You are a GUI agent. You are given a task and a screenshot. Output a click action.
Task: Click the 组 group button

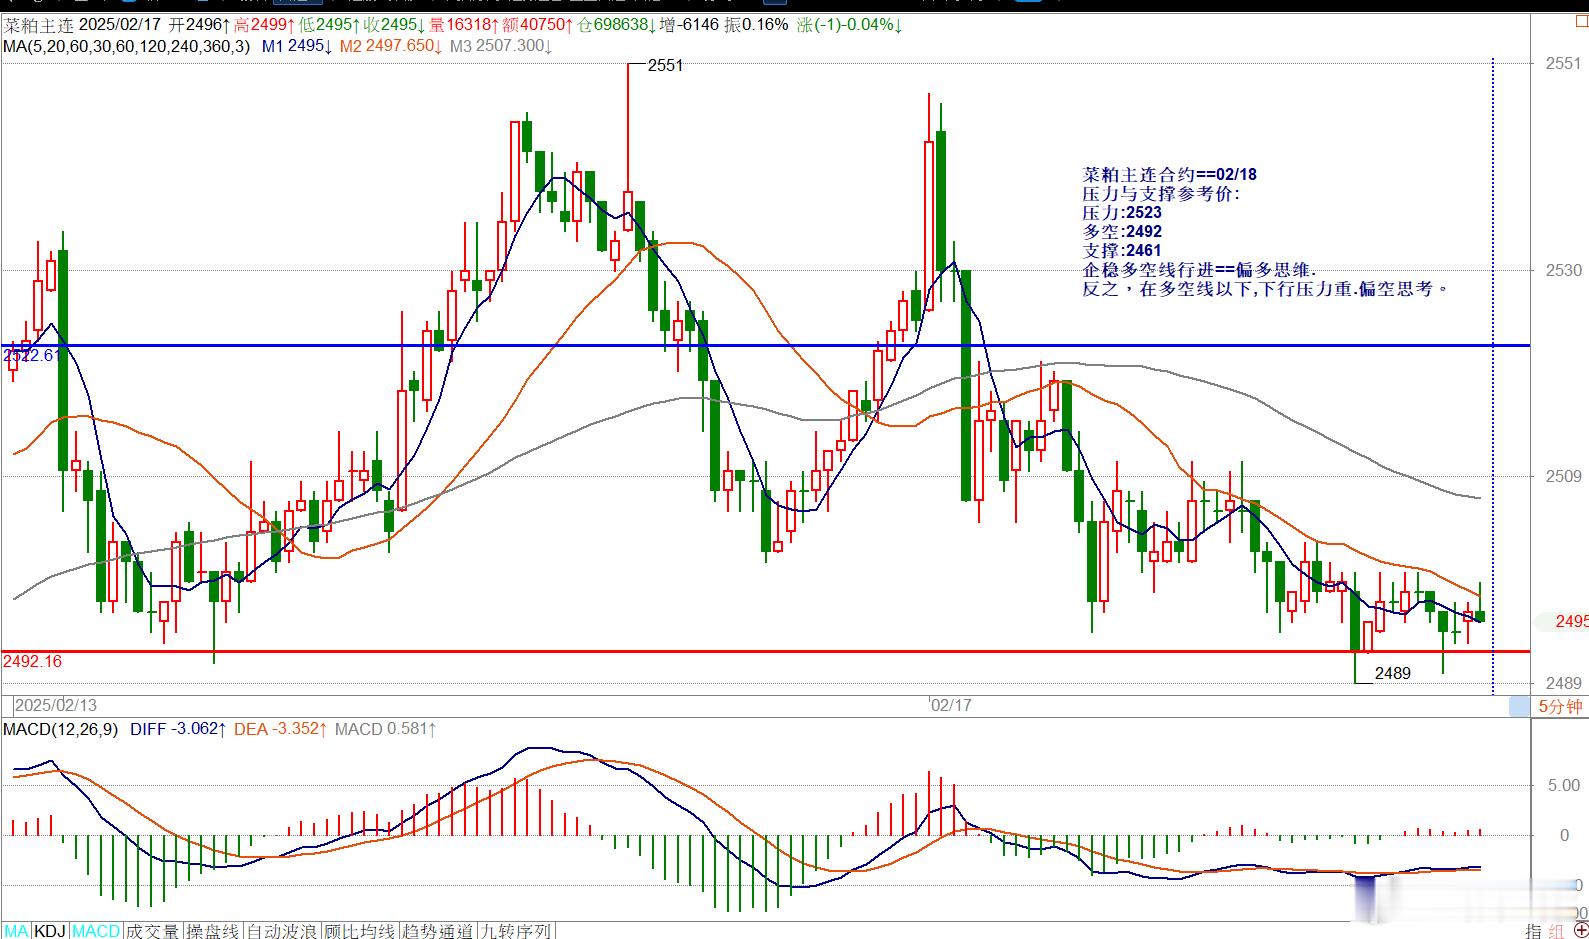[1558, 931]
